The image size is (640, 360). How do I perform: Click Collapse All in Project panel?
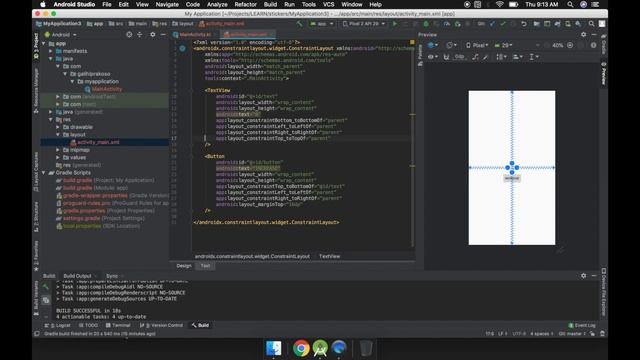(x=140, y=35)
